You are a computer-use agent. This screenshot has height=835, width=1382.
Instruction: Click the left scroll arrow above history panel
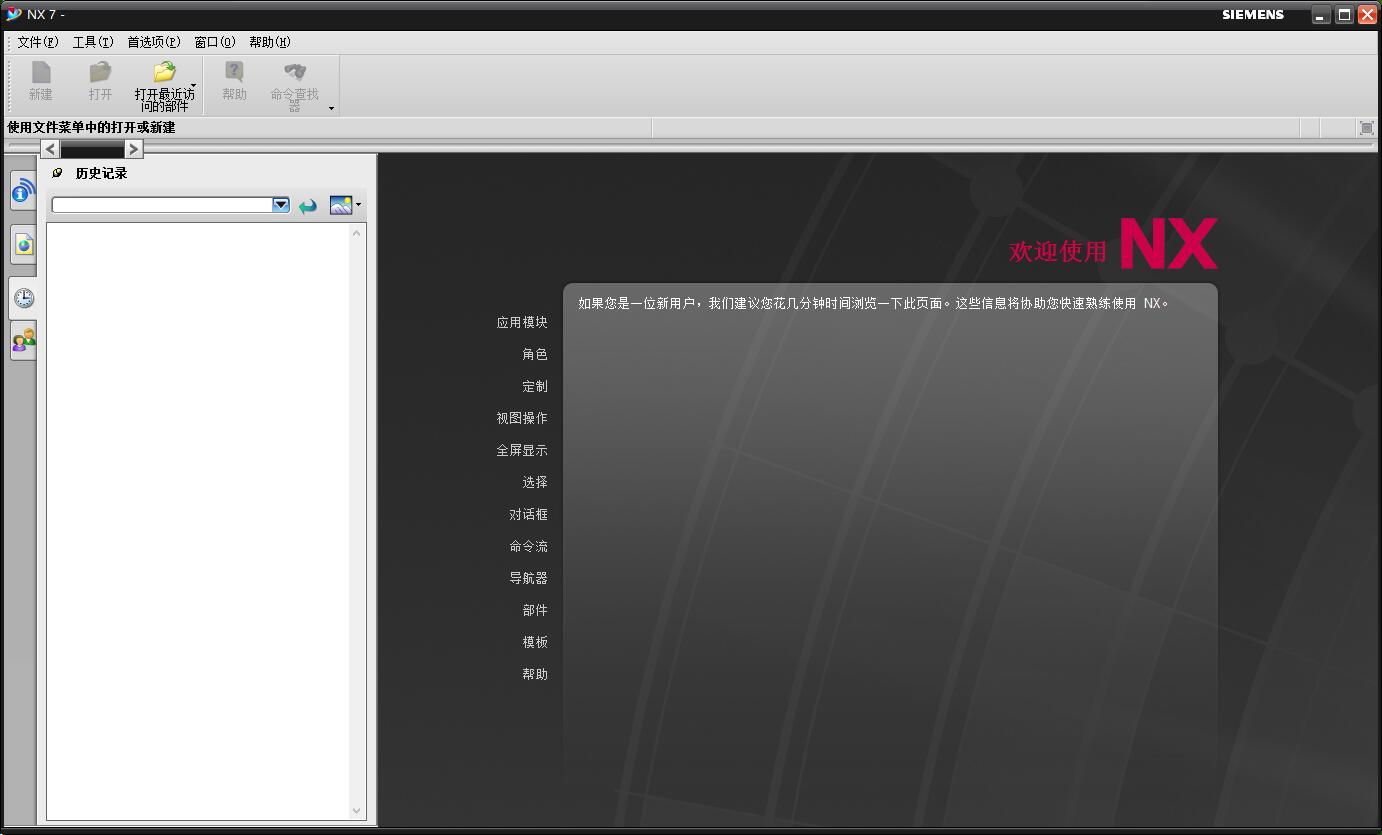[50, 149]
